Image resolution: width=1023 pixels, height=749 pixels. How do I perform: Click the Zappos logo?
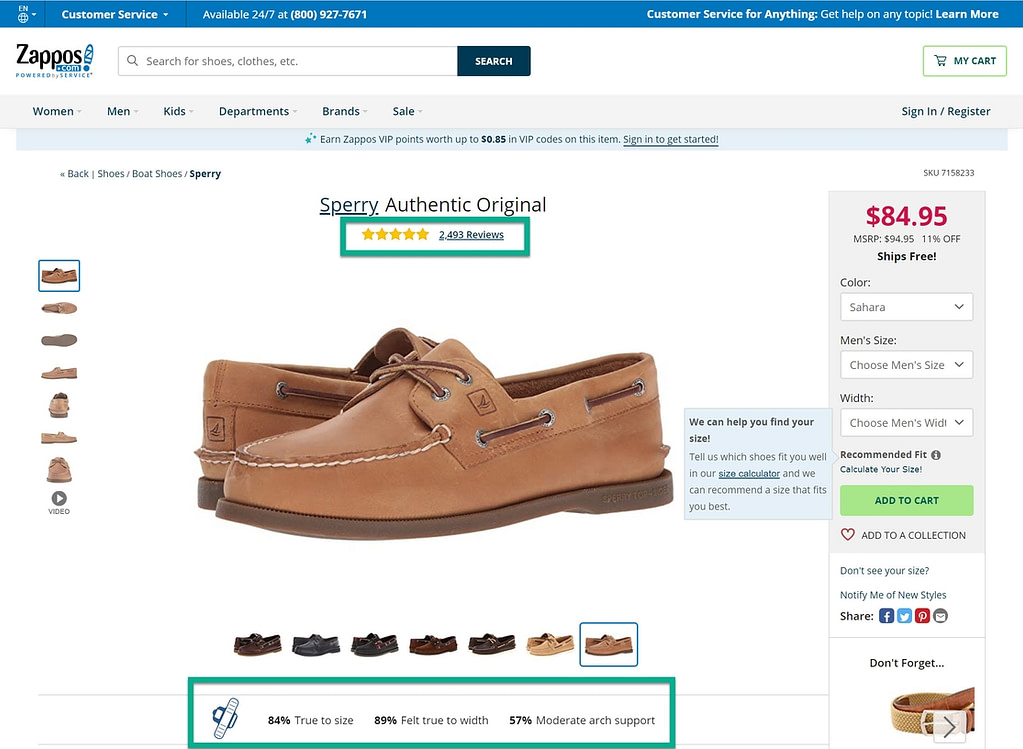coord(54,60)
